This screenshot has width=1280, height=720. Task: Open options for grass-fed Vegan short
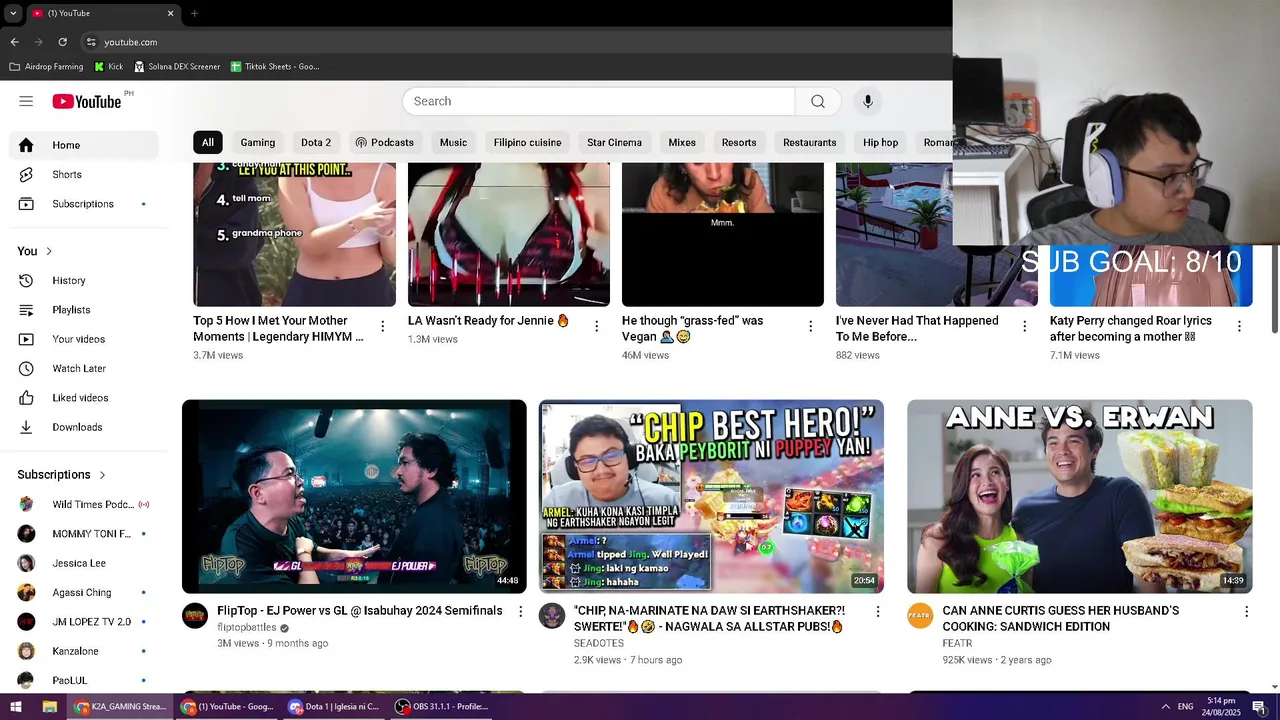(811, 326)
